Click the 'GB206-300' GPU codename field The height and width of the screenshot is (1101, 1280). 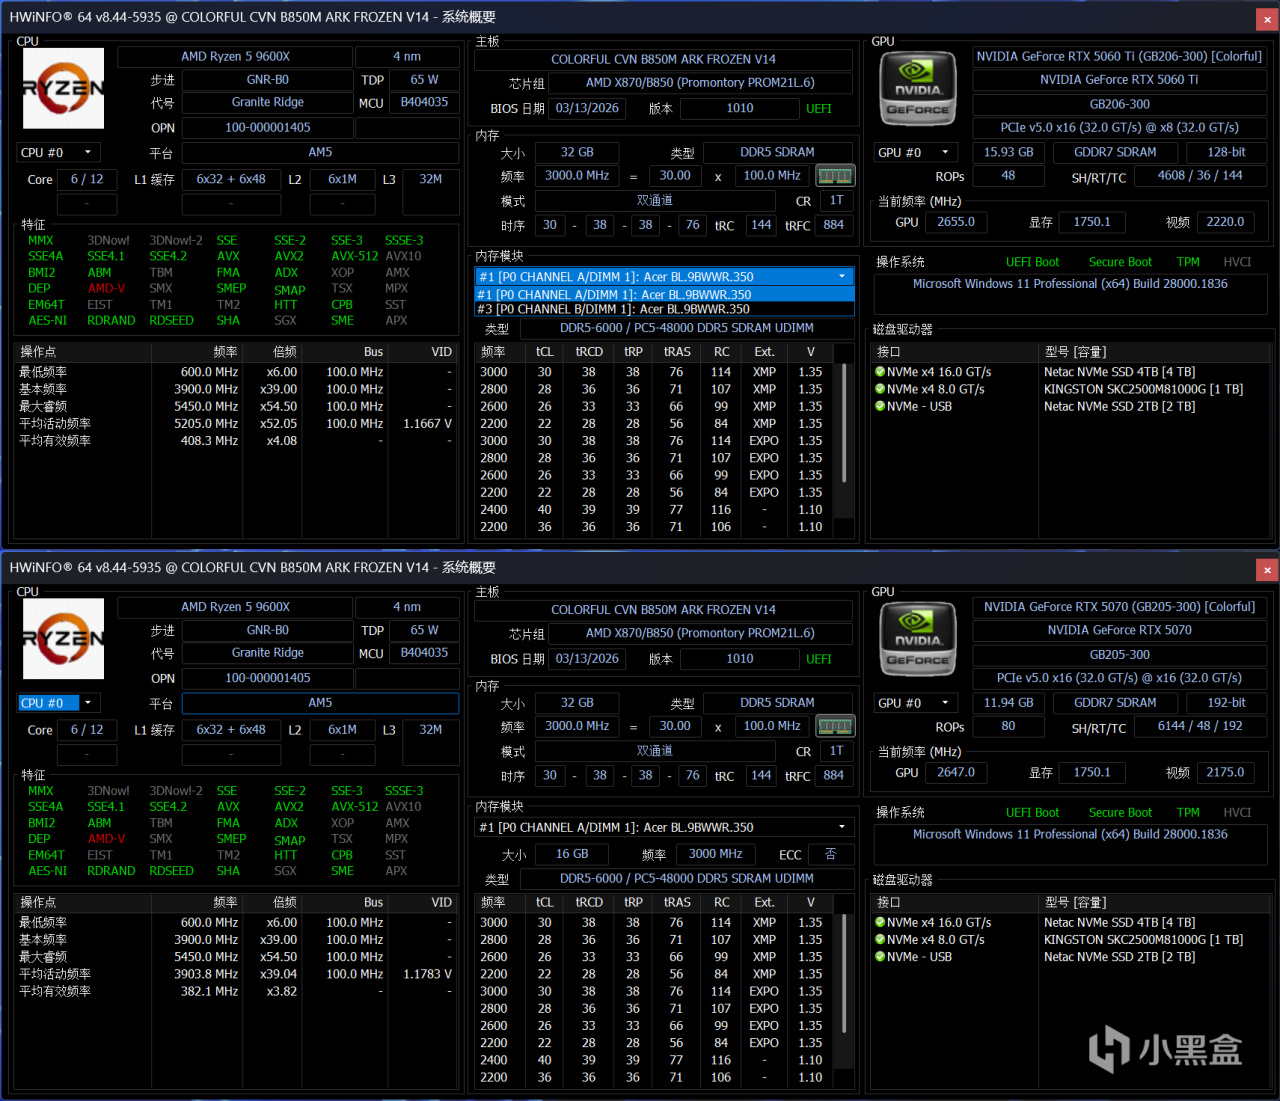[1119, 104]
